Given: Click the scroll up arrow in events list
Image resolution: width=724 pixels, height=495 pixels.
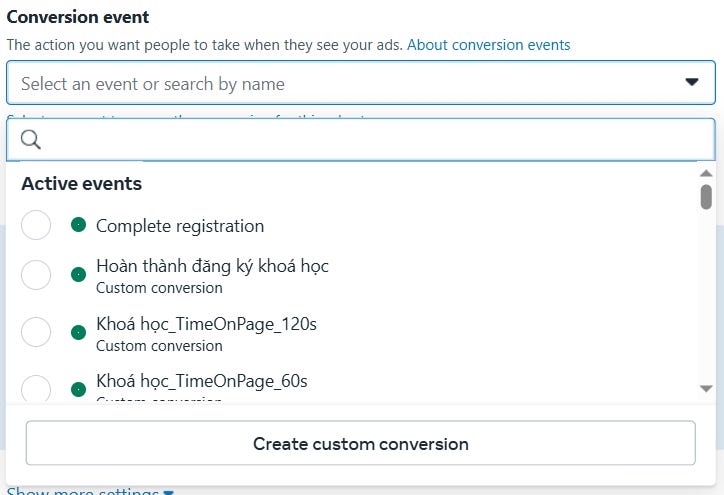Looking at the screenshot, I should pos(706,173).
